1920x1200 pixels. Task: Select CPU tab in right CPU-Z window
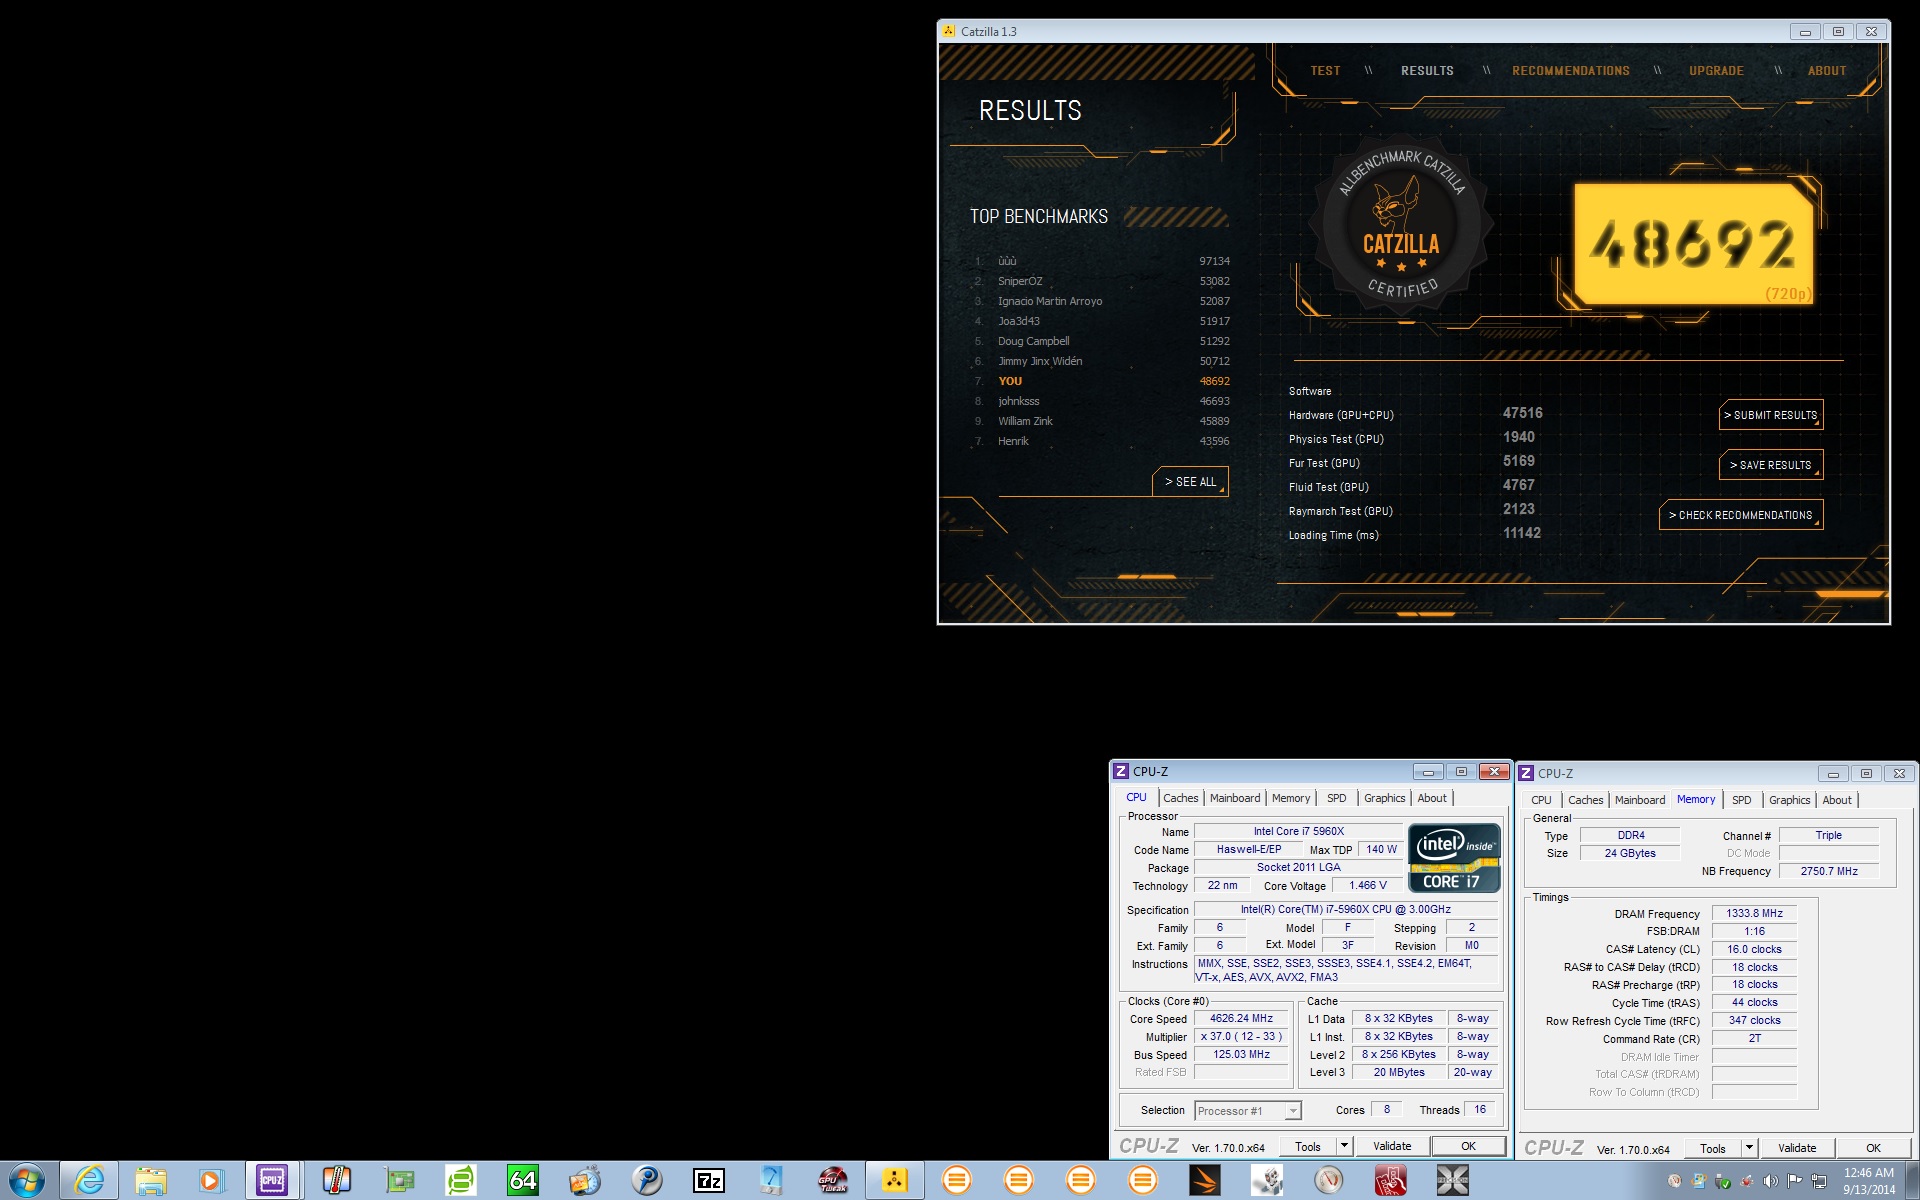1541,800
